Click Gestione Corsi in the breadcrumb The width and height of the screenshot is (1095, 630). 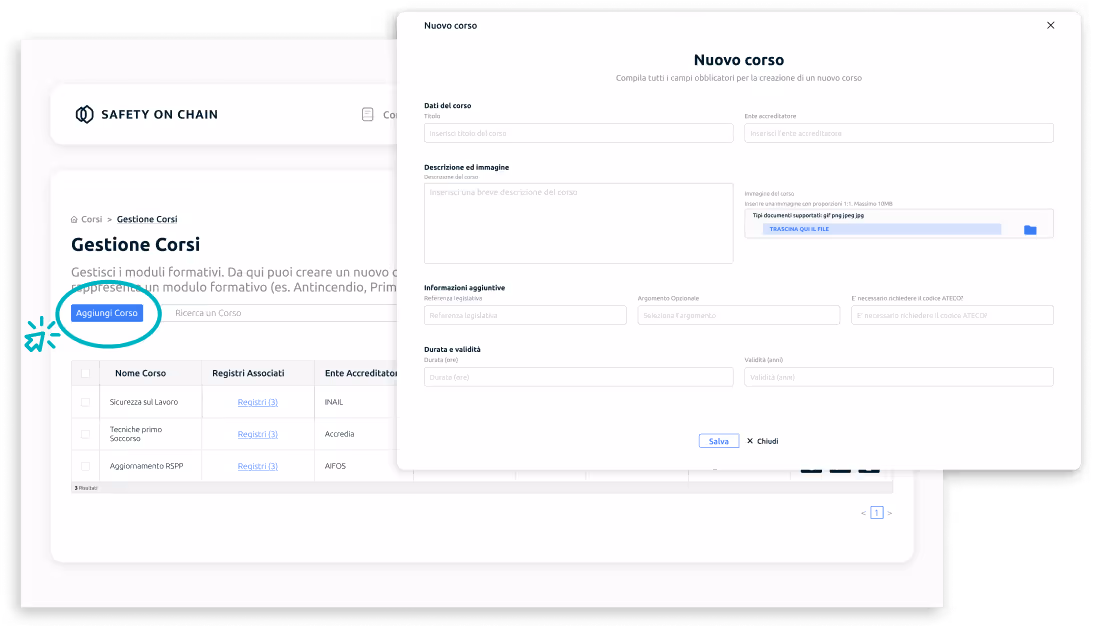tap(147, 219)
